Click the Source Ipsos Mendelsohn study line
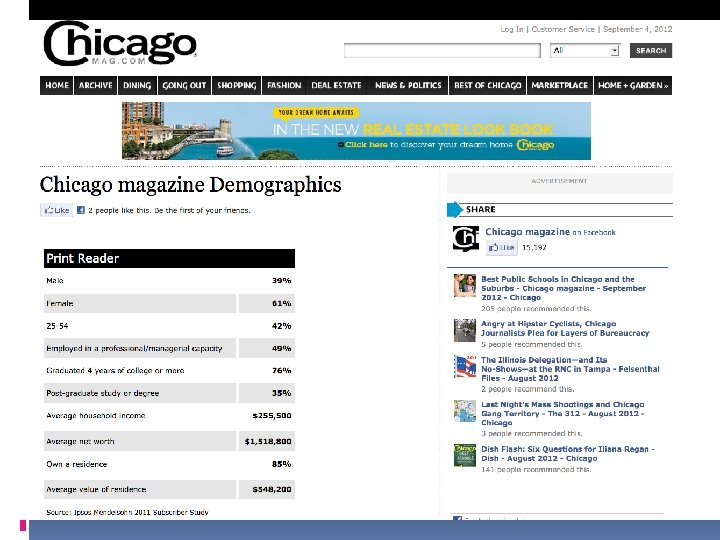The image size is (720, 540). 127,512
